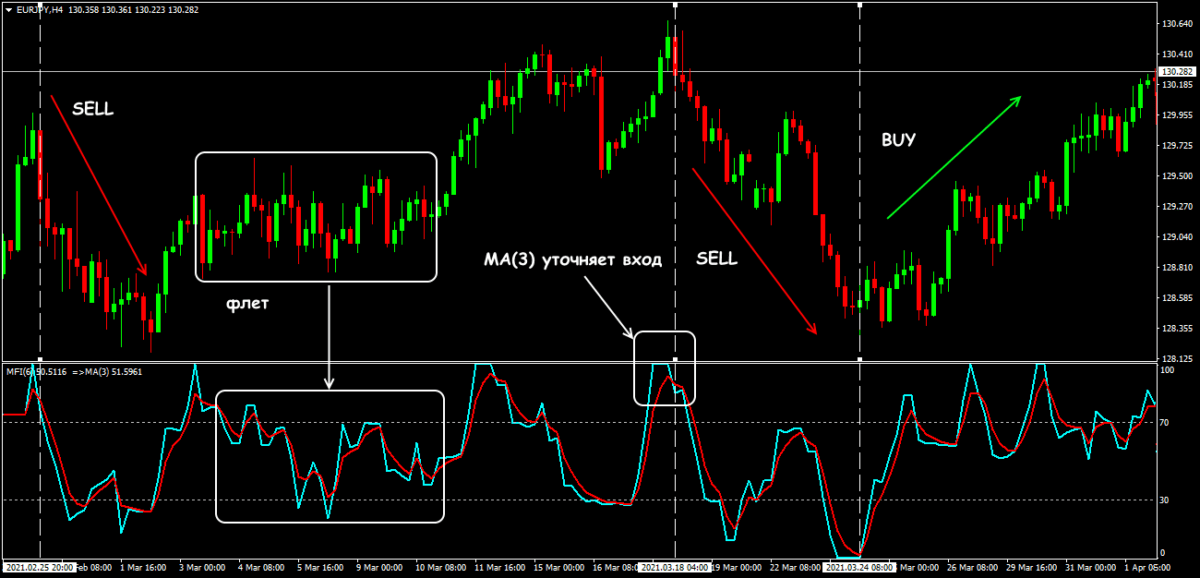Select the first red SELL arrow at left
The width and height of the screenshot is (1200, 578).
(98, 184)
